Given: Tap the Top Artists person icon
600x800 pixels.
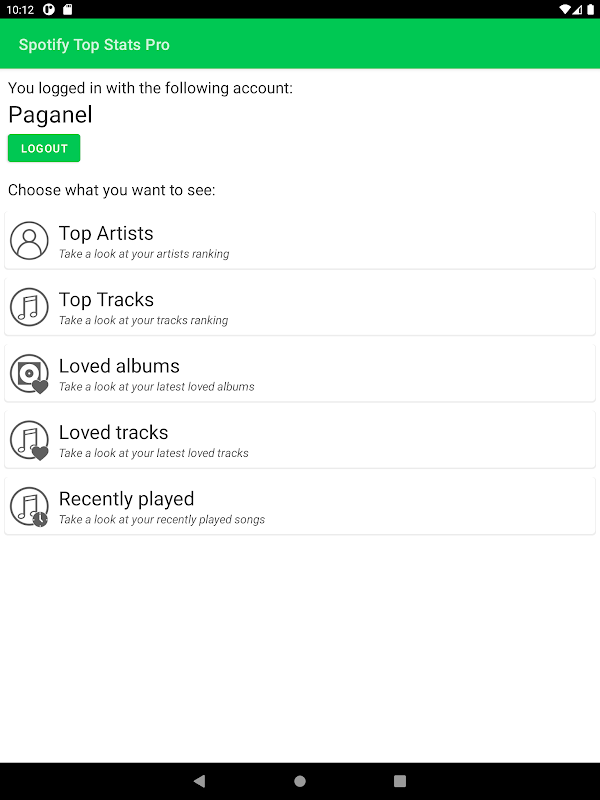Looking at the screenshot, I should click(x=29, y=240).
